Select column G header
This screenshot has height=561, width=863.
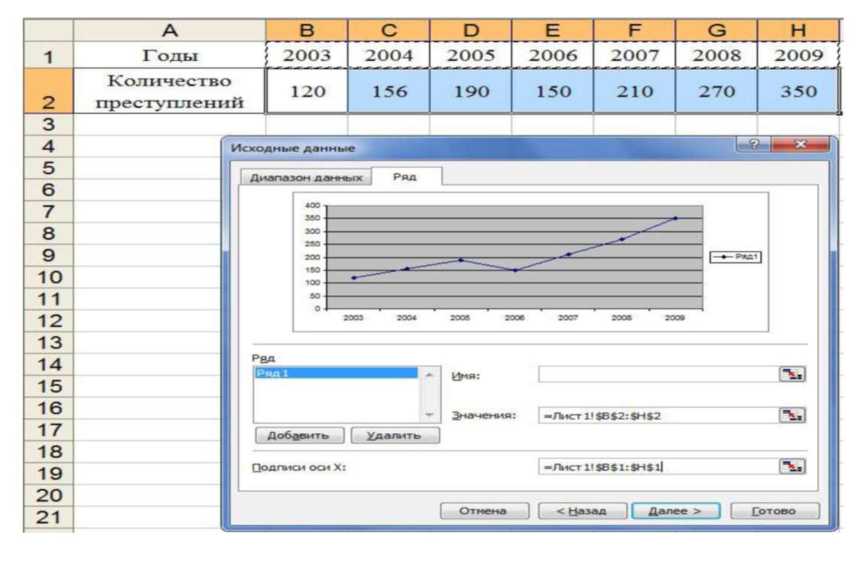717,30
